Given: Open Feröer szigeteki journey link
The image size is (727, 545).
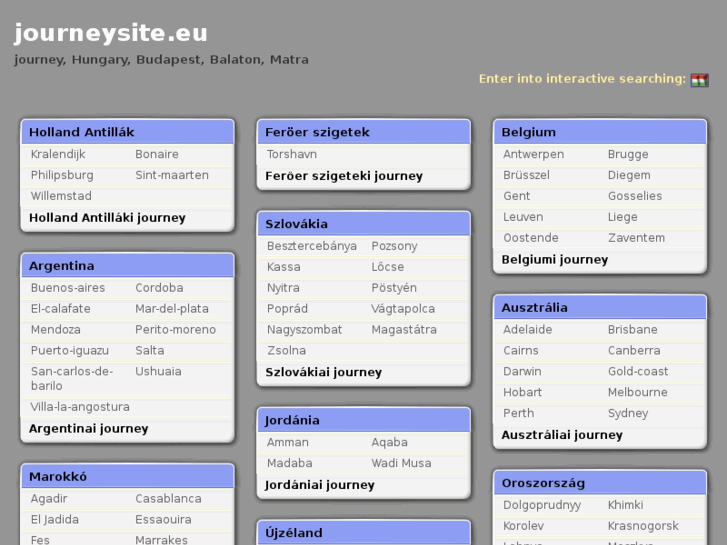Looking at the screenshot, I should 344,176.
